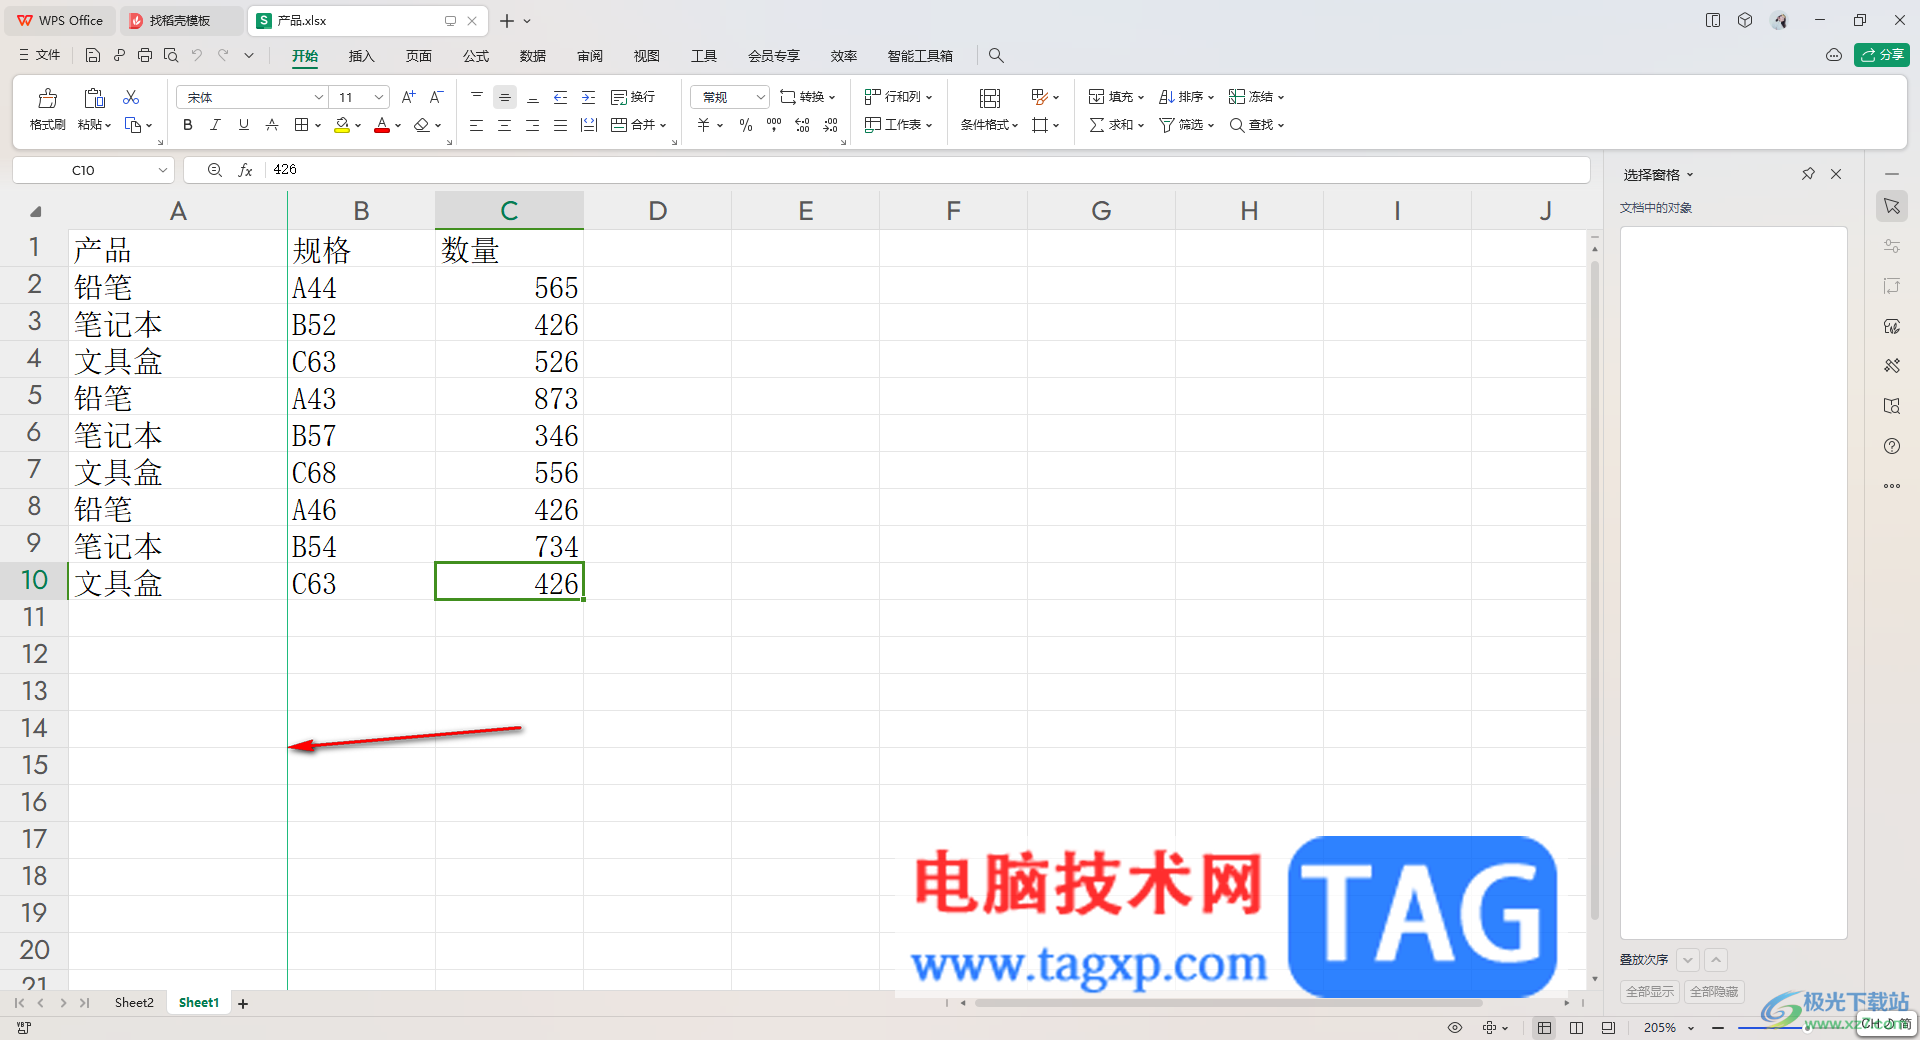Select column D header
The width and height of the screenshot is (1920, 1040).
[x=657, y=211]
